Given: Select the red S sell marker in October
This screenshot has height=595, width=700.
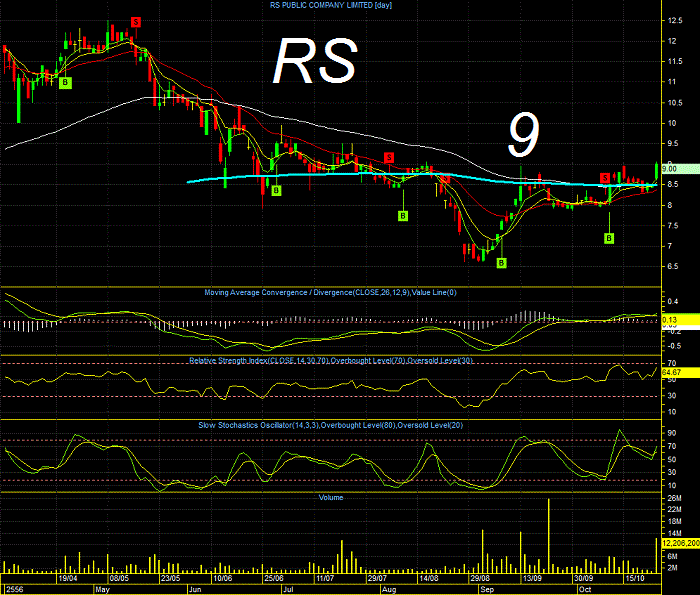Looking at the screenshot, I should pos(605,178).
